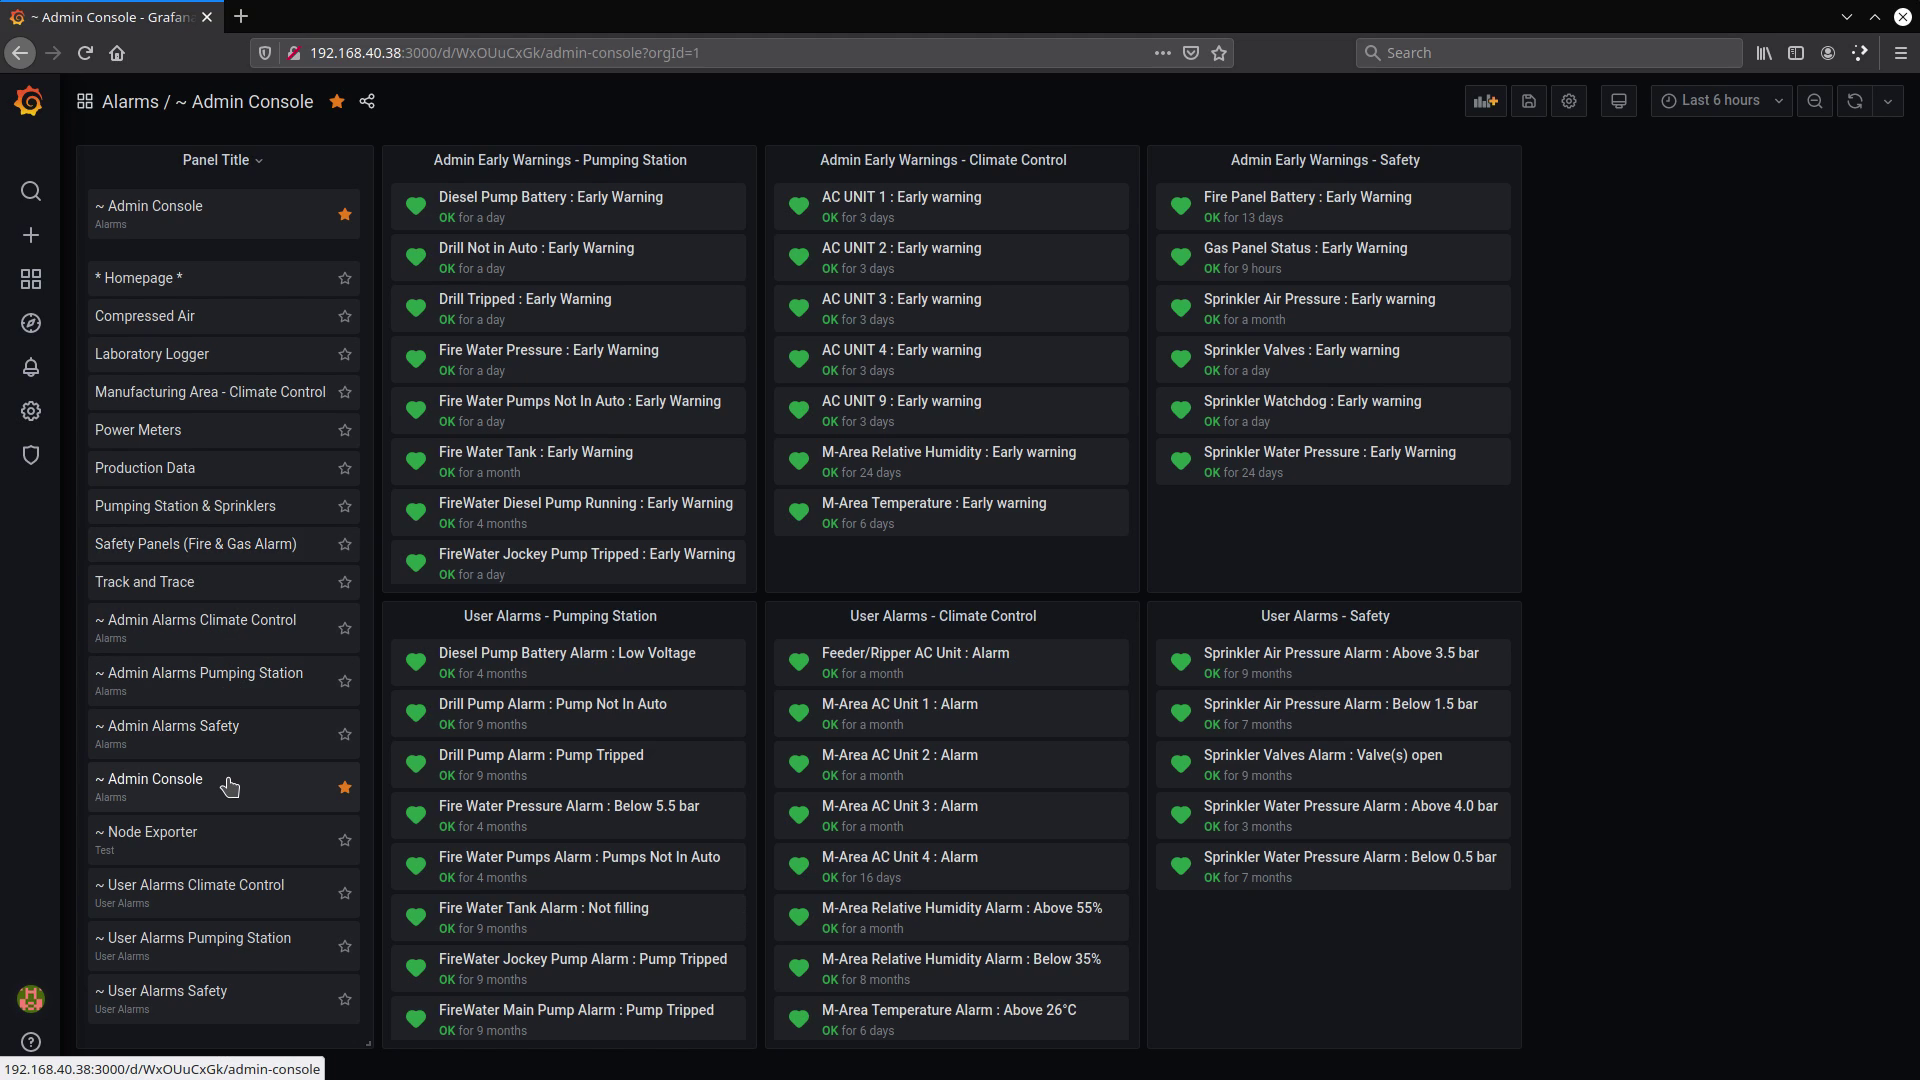Open Diesel Pump Battery Early Warning alert
The height and width of the screenshot is (1080, 1920).
tap(550, 197)
